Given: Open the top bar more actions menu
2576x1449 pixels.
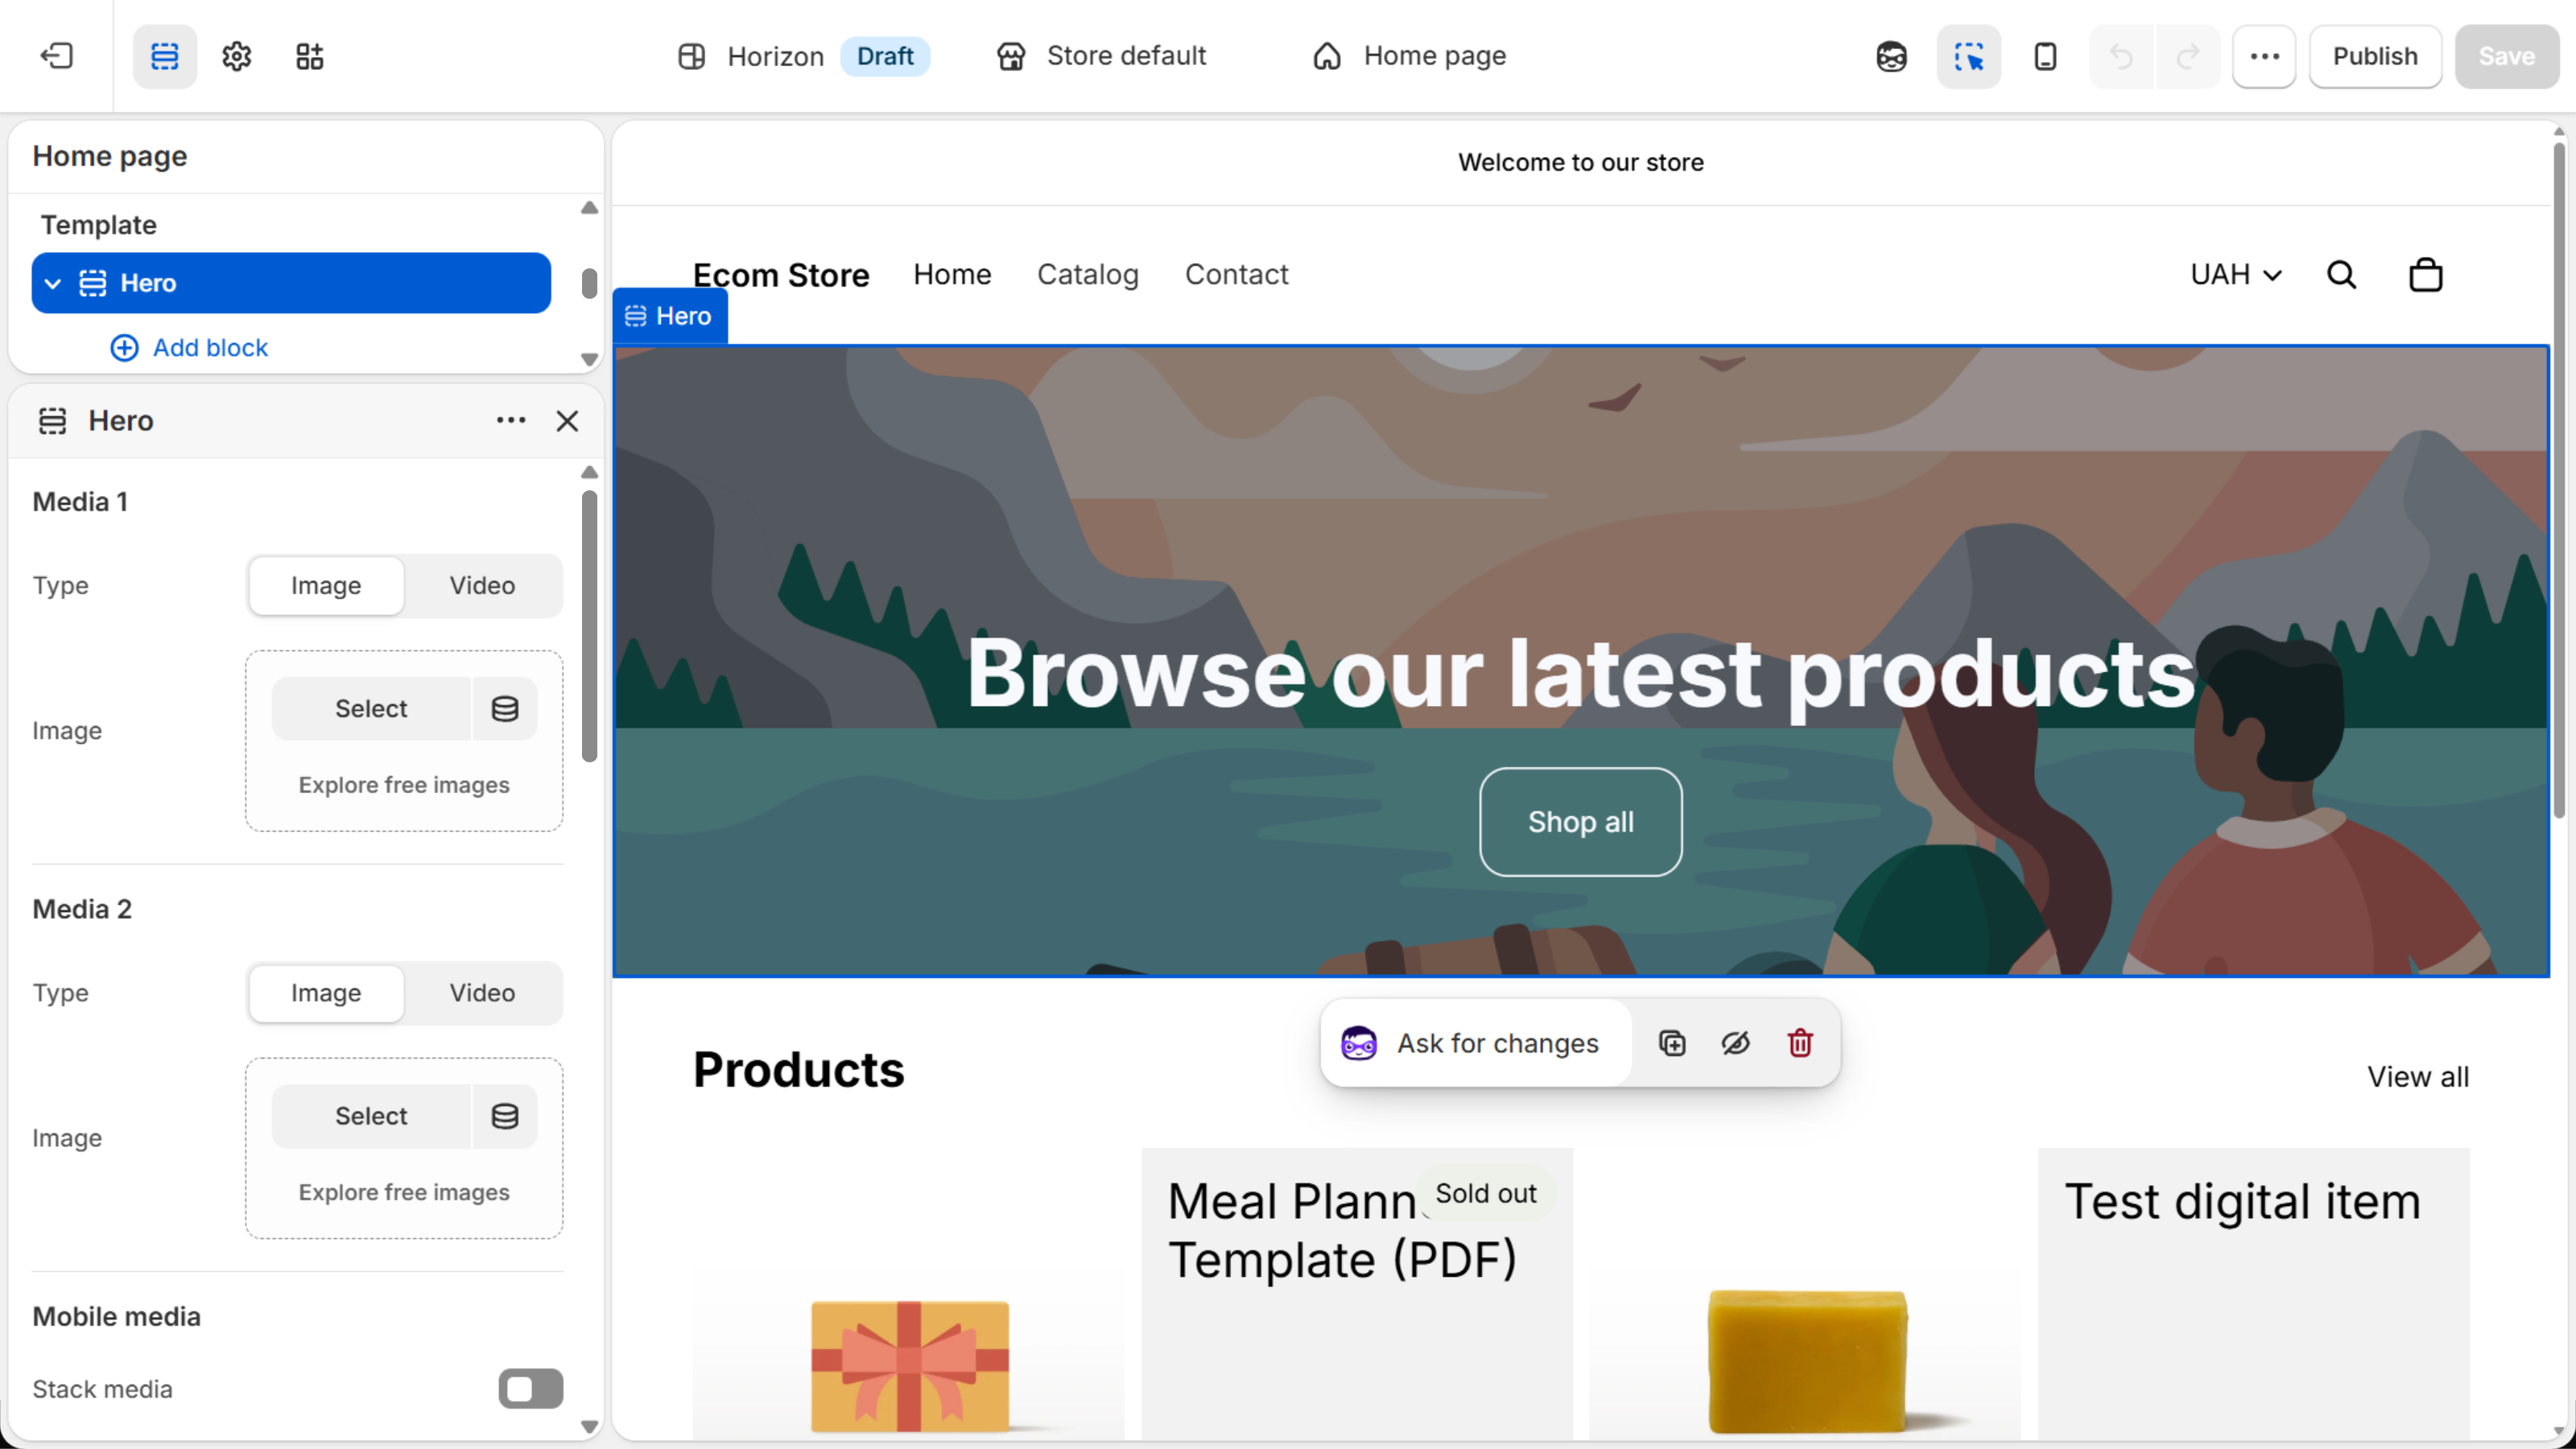Looking at the screenshot, I should coord(2264,56).
